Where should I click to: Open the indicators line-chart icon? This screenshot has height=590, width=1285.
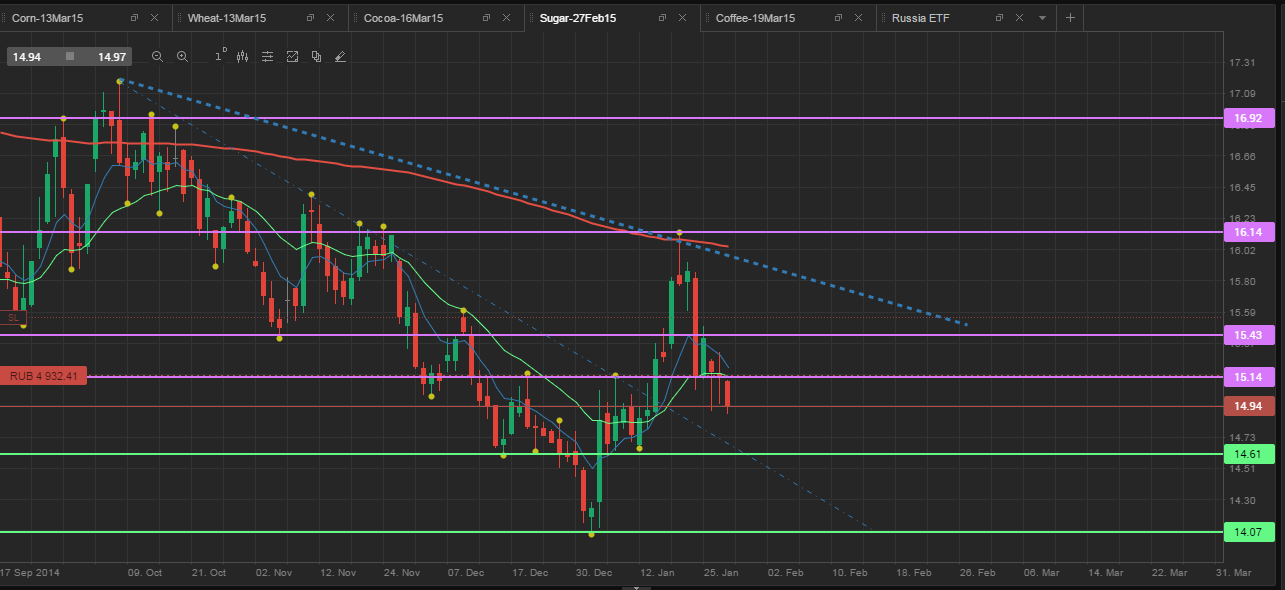point(292,57)
